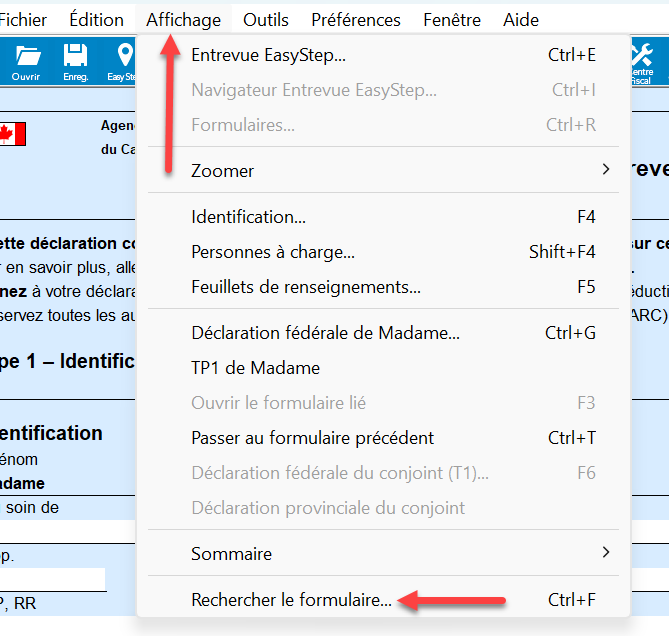Open the Outils menu
This screenshot has height=636, width=669.
266,19
